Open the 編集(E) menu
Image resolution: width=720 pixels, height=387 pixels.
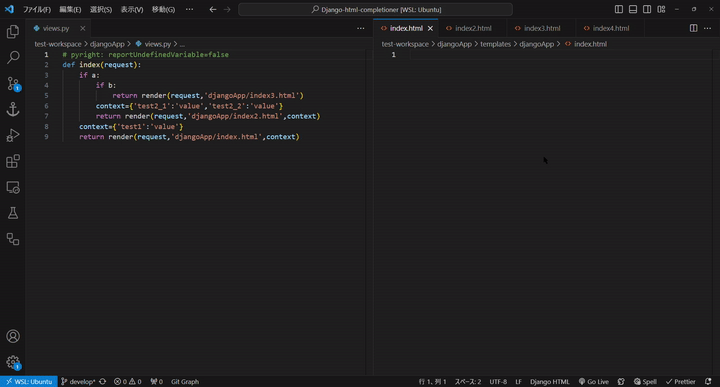click(x=70, y=9)
